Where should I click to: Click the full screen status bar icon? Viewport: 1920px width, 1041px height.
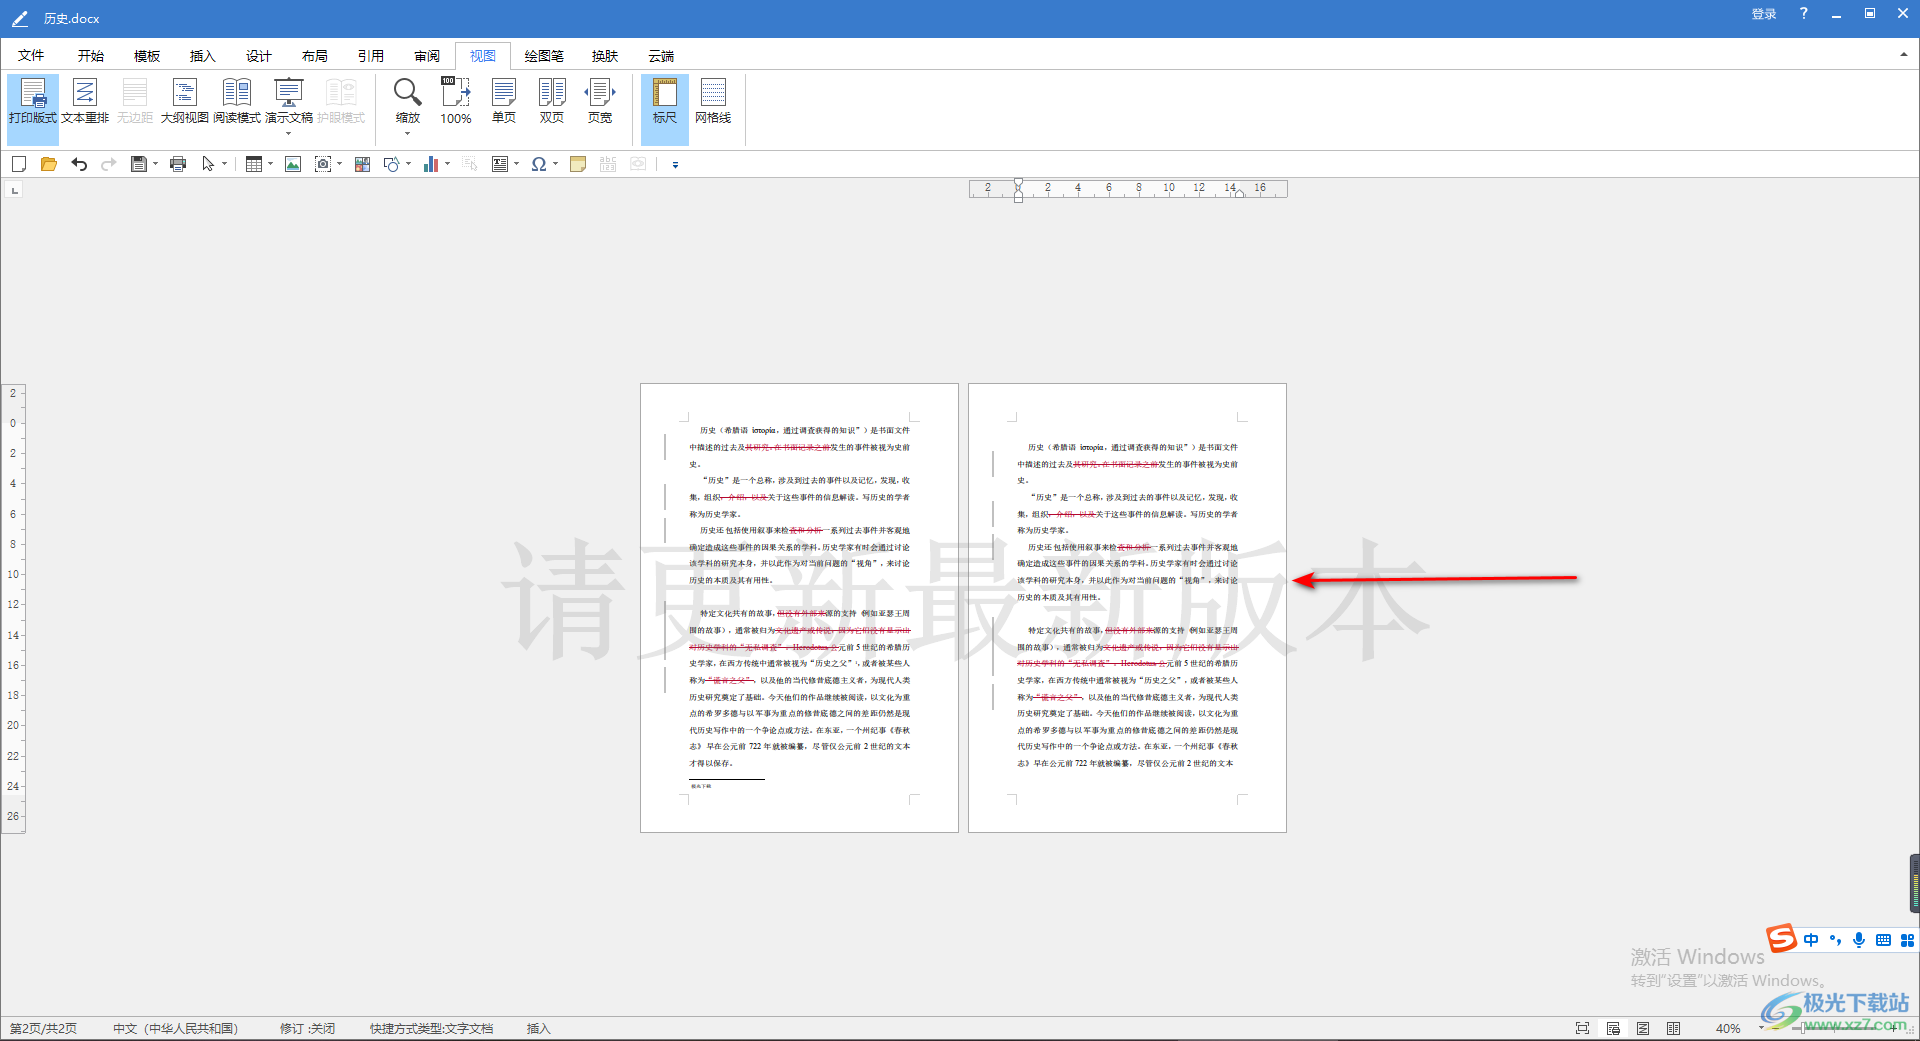coord(1582,1028)
